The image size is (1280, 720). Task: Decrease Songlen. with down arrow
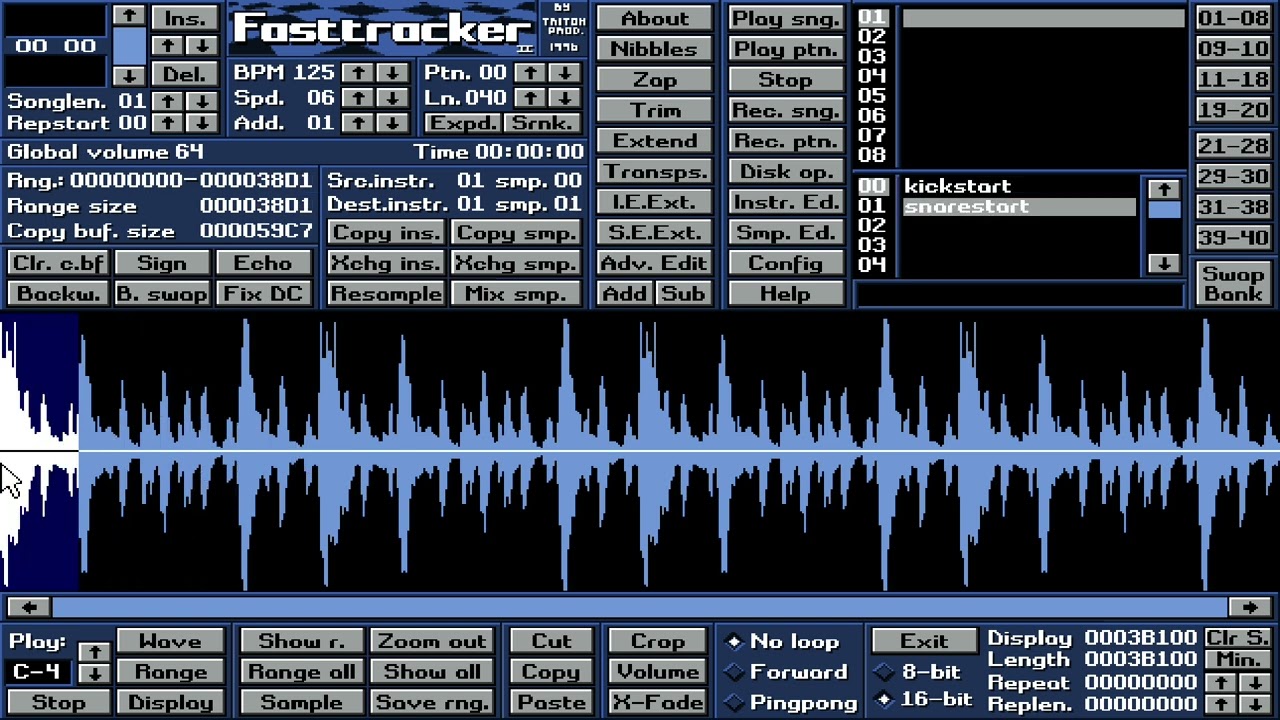(x=202, y=101)
